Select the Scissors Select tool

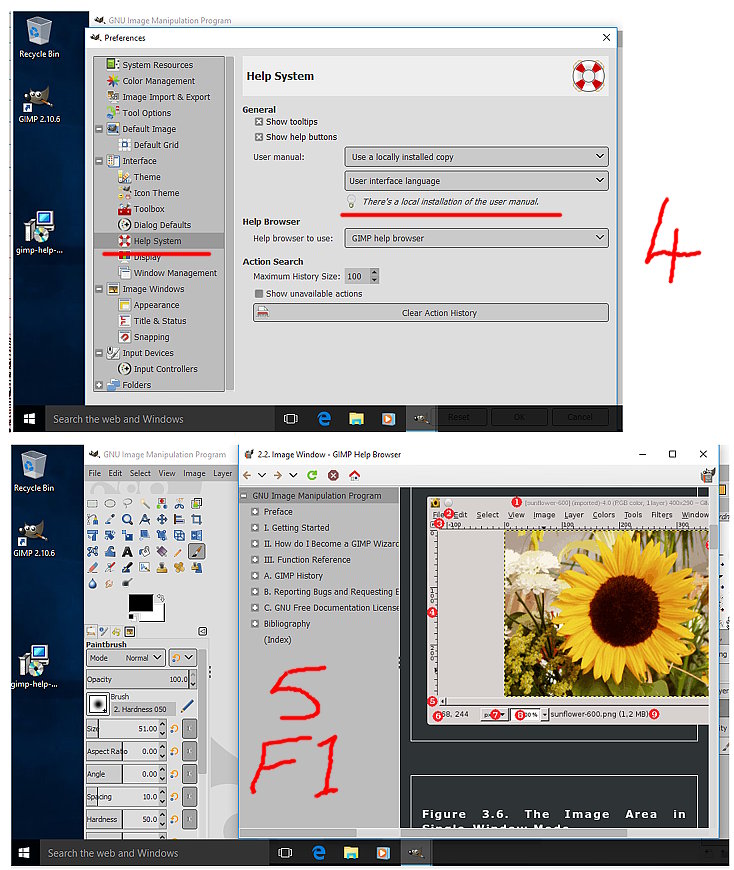[x=179, y=503]
